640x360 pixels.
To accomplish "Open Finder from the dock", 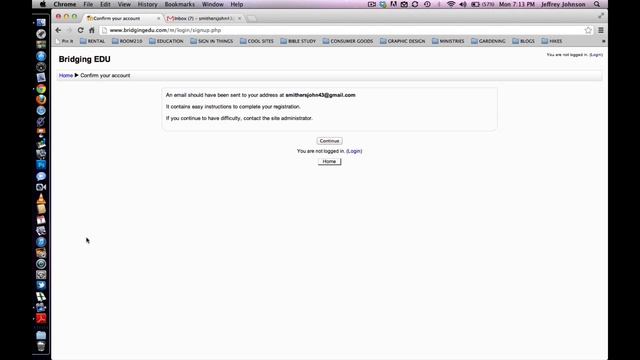I will [x=41, y=23].
